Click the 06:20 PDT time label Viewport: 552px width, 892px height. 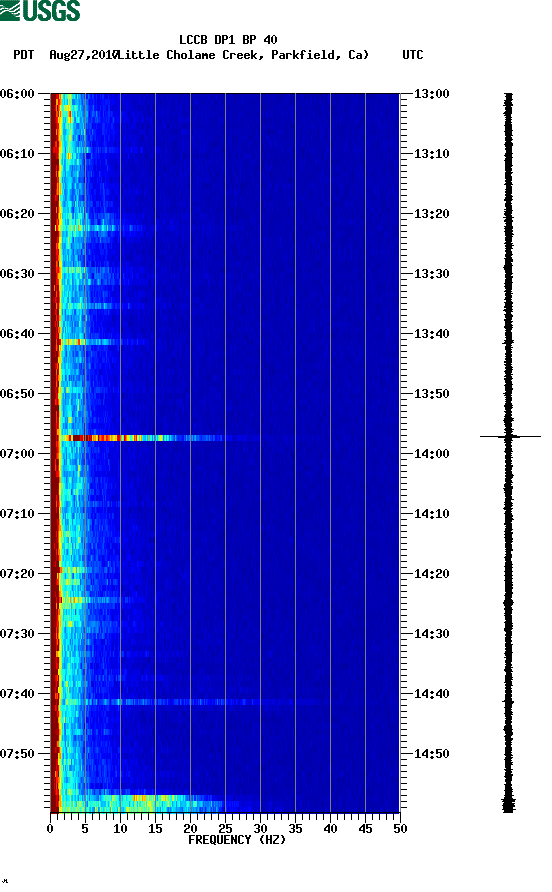coord(17,213)
